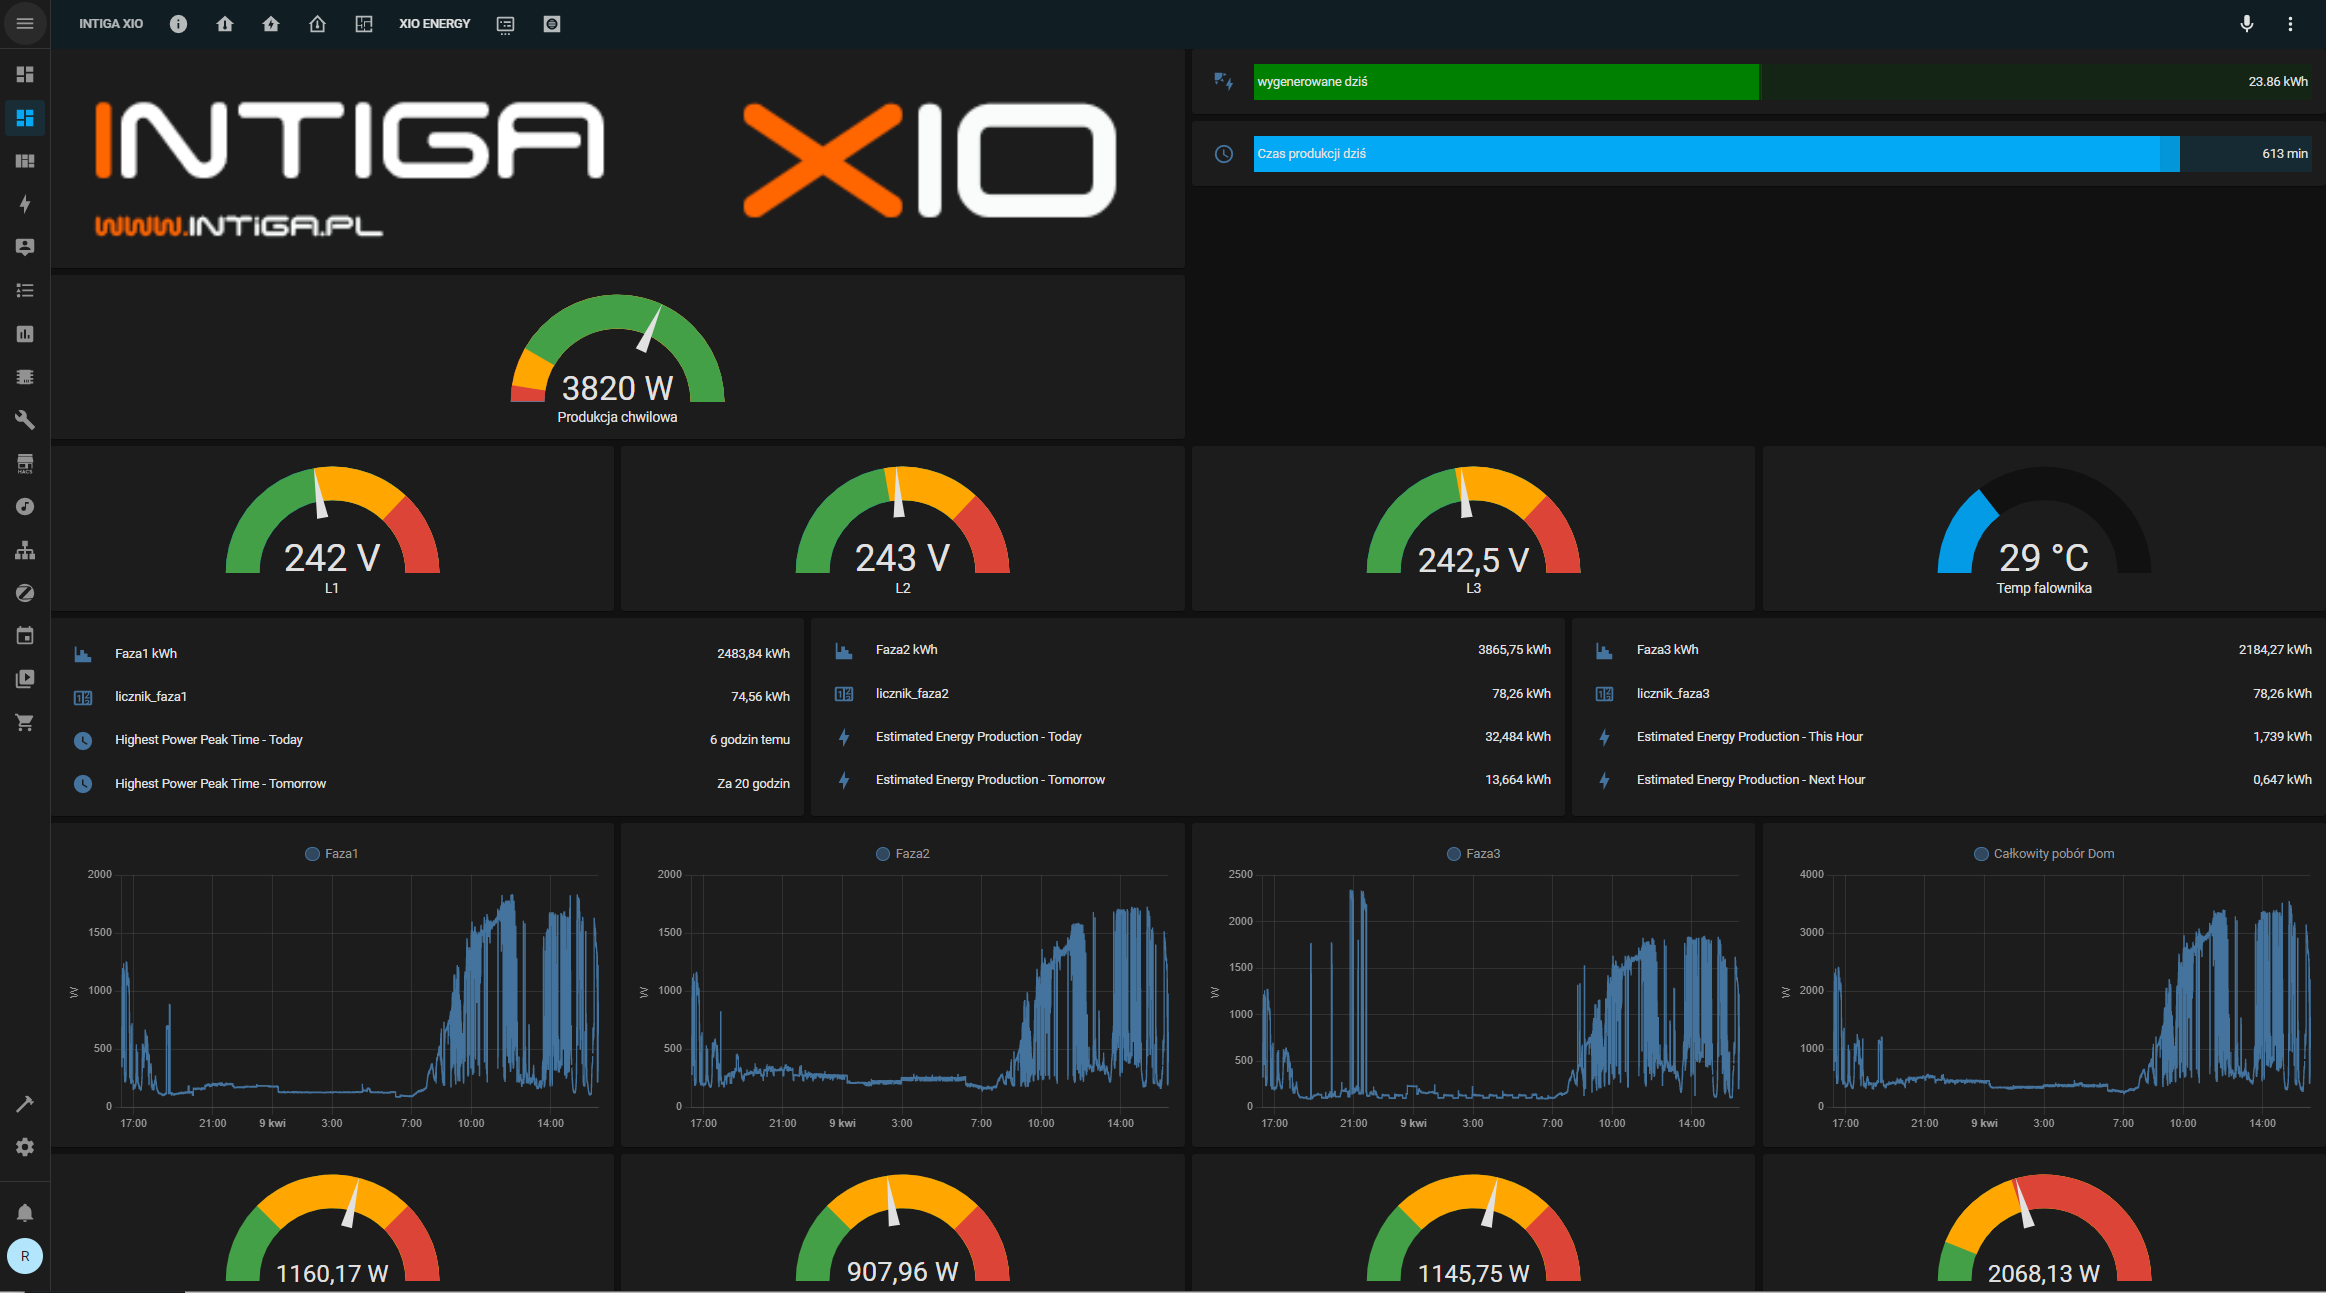Show notifications via the bell icon

25,1213
